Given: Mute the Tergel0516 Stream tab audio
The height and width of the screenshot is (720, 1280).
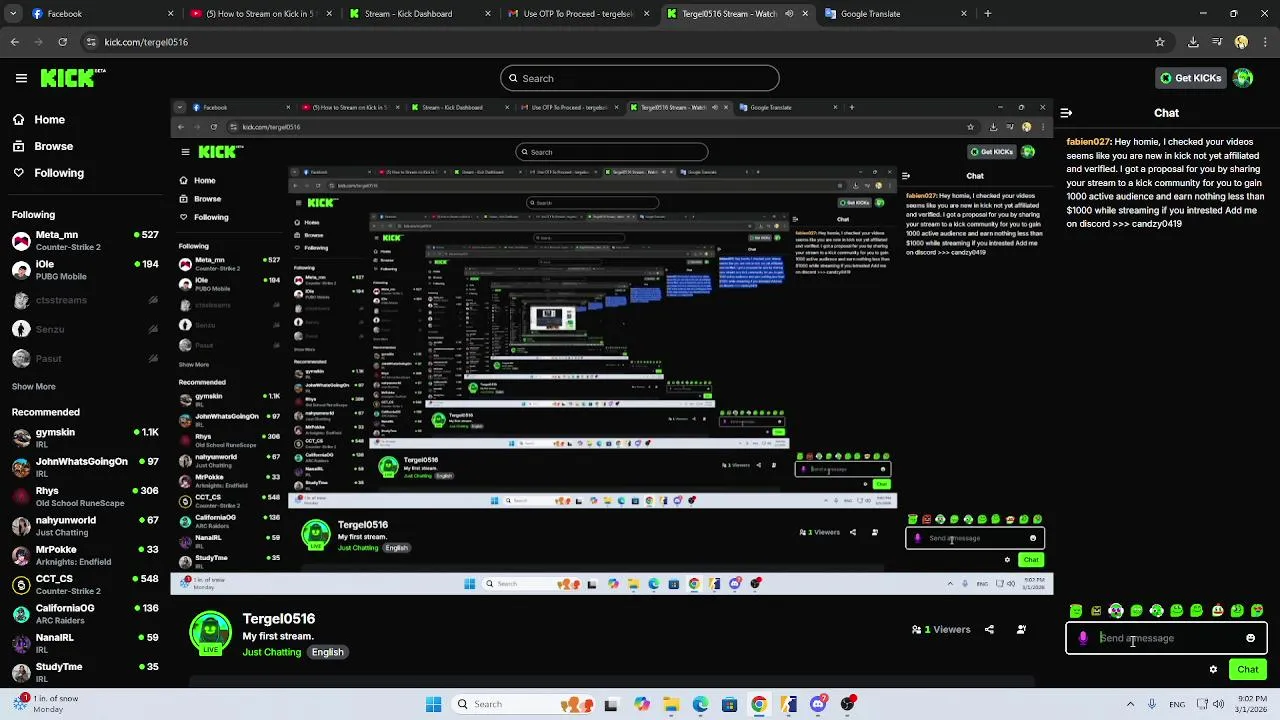Looking at the screenshot, I should tap(788, 14).
